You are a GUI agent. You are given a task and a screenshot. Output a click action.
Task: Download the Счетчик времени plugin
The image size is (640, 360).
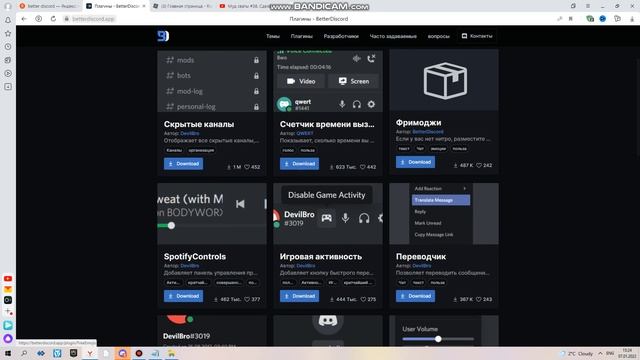pyautogui.click(x=299, y=164)
